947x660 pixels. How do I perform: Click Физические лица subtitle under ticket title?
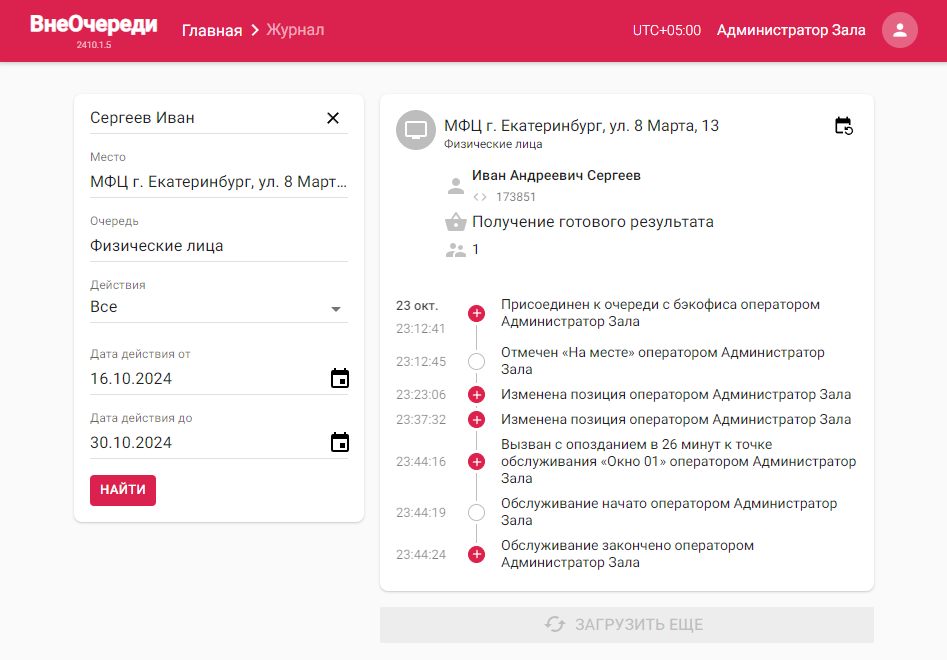click(x=493, y=144)
